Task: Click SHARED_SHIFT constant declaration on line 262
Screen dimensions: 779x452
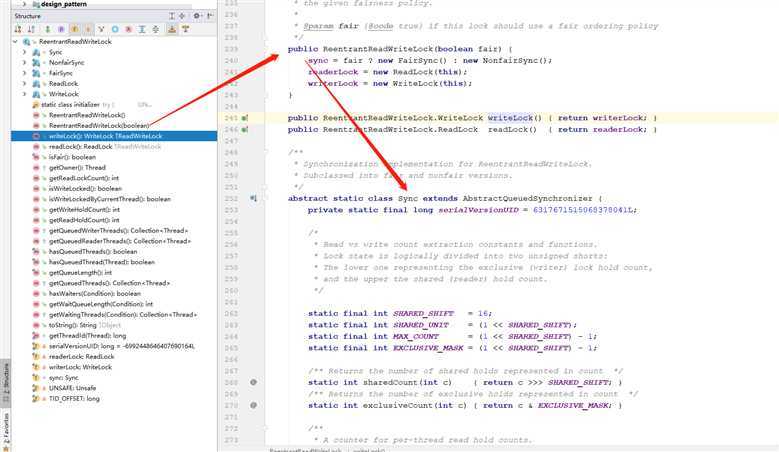Action: (423, 313)
